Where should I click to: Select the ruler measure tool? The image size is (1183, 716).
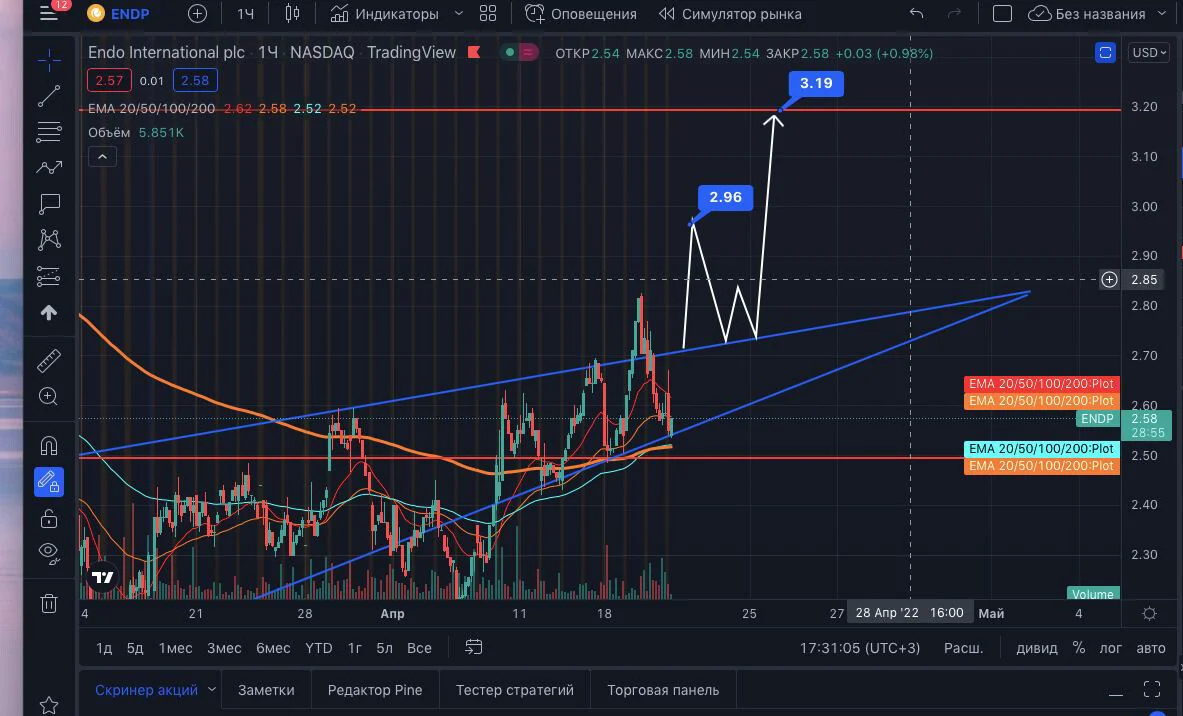[49, 361]
